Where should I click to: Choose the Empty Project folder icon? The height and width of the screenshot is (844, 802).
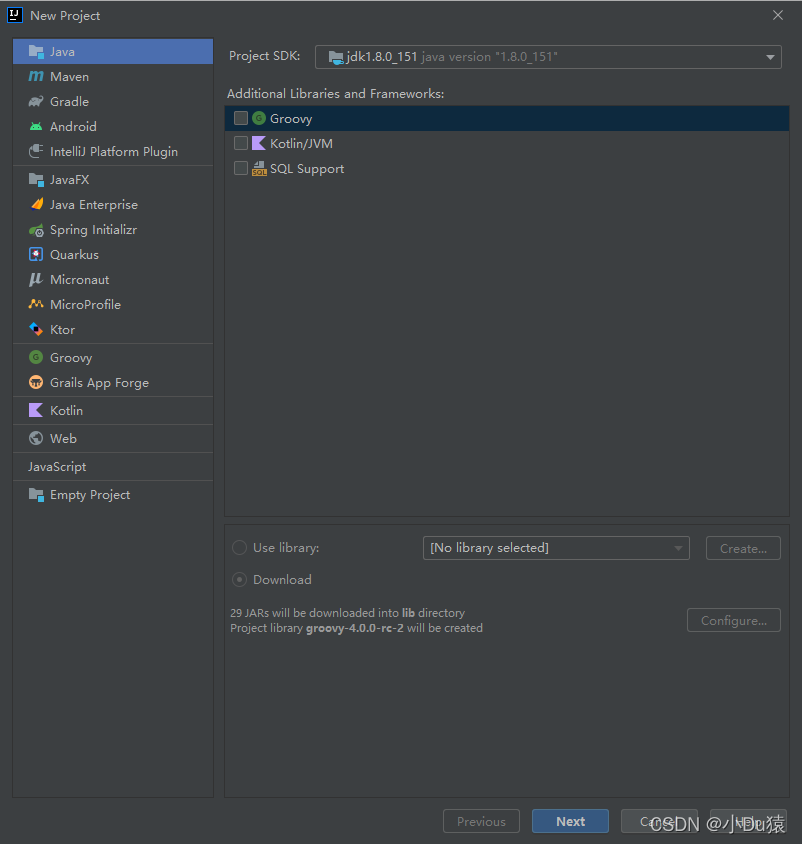[36, 495]
